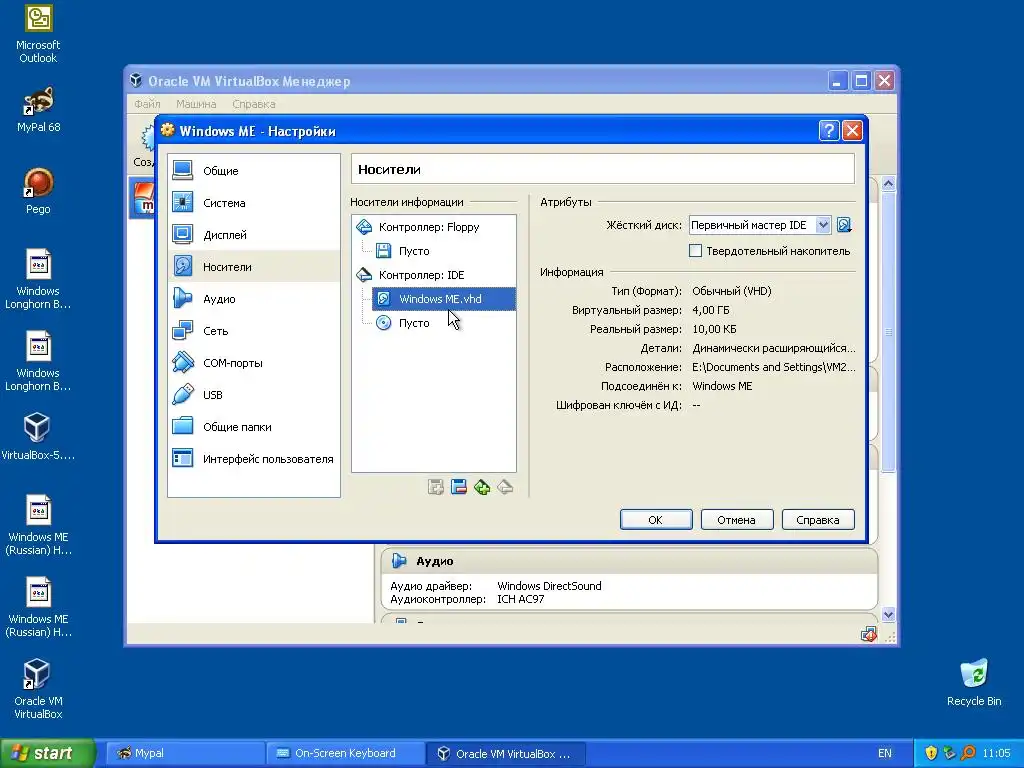Open the USB settings category
This screenshot has width=1024, height=768.
253,394
